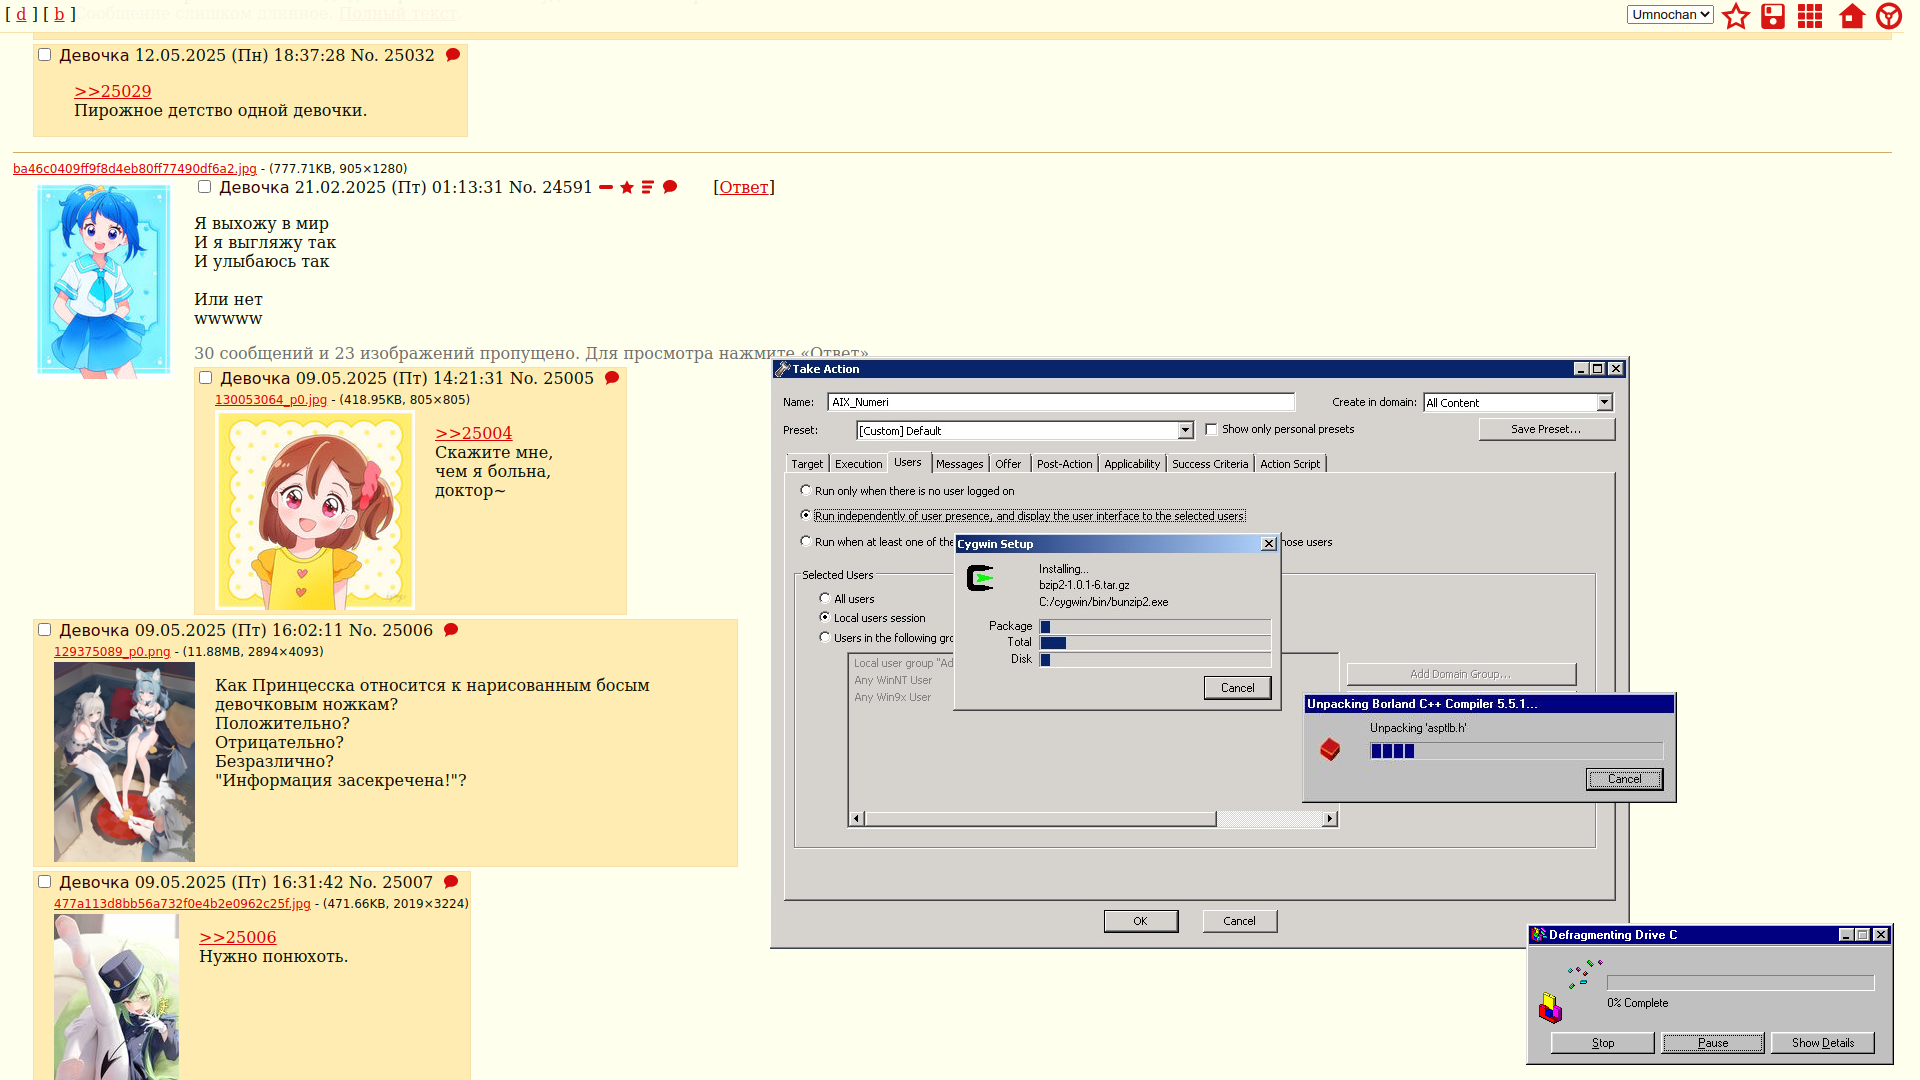This screenshot has width=1920, height=1080.
Task: Click the steering wheel icon at top right
Action: (1888, 16)
